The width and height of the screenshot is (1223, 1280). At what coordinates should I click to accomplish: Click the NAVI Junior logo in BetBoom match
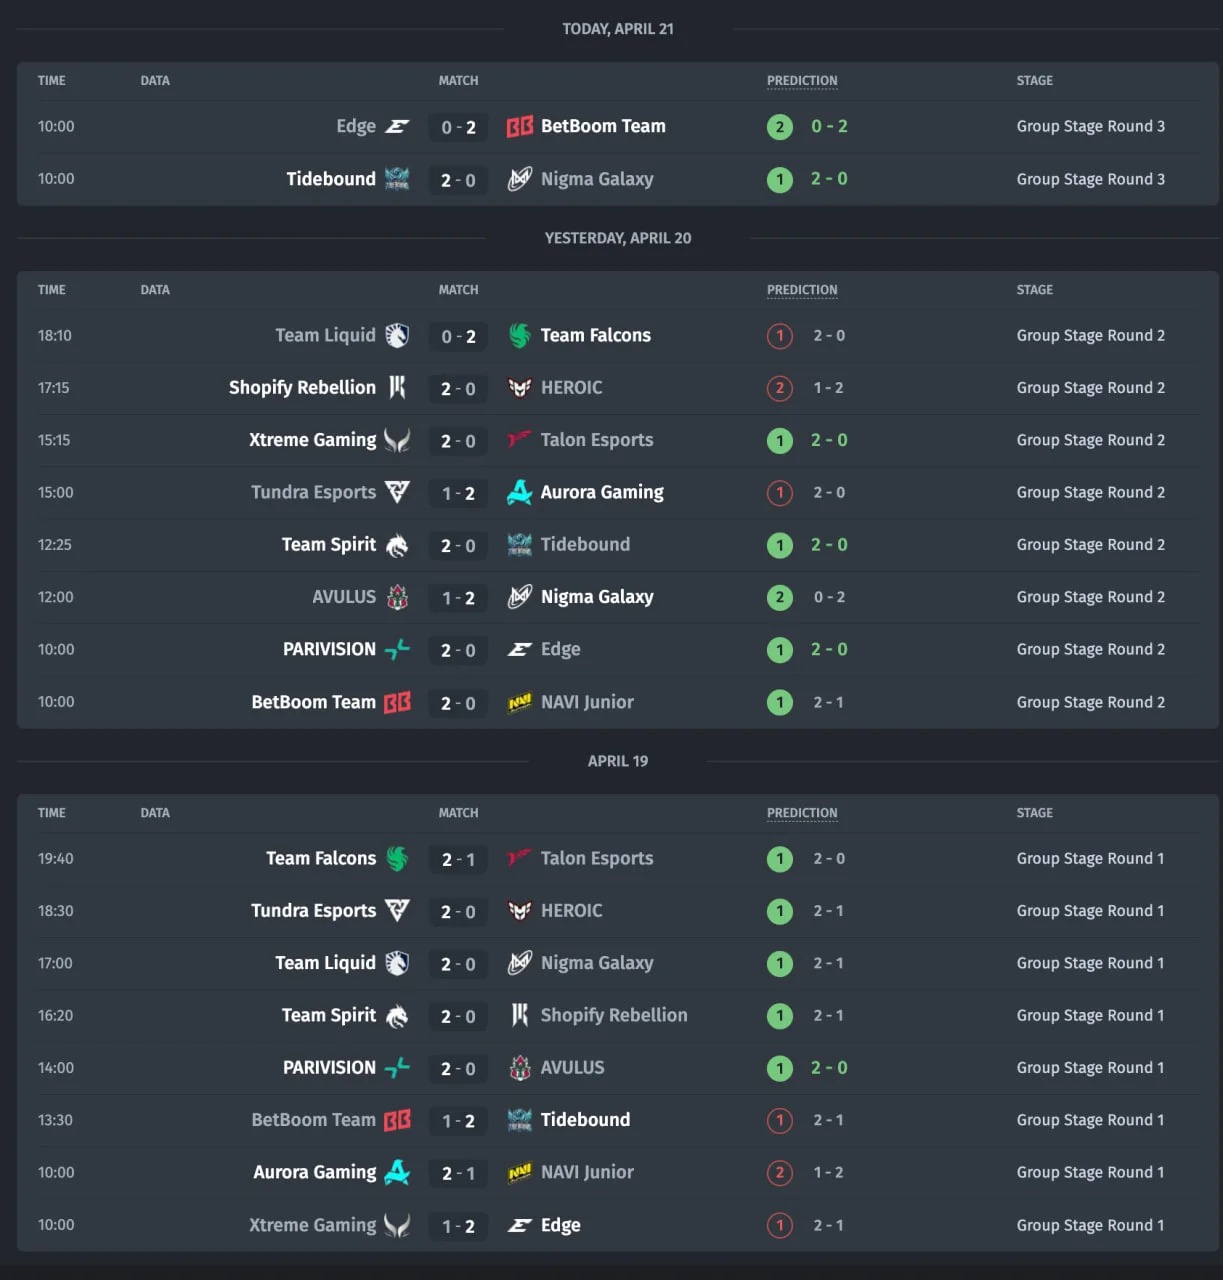pyautogui.click(x=519, y=703)
